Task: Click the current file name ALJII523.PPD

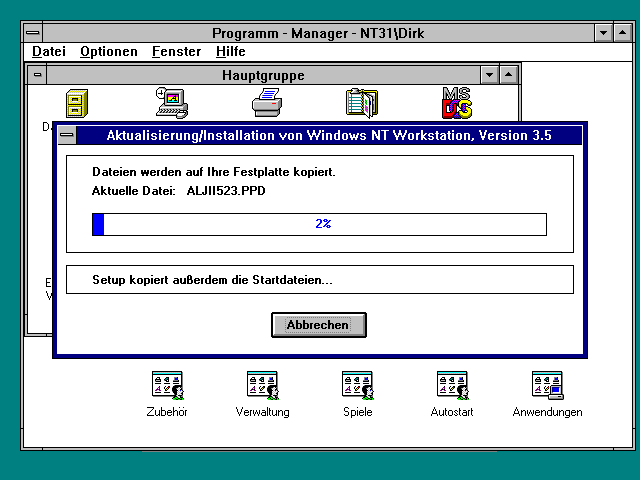Action: click(x=226, y=191)
